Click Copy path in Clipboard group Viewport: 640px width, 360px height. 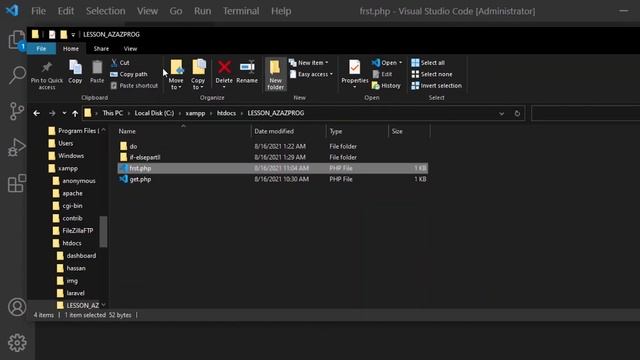(129, 74)
